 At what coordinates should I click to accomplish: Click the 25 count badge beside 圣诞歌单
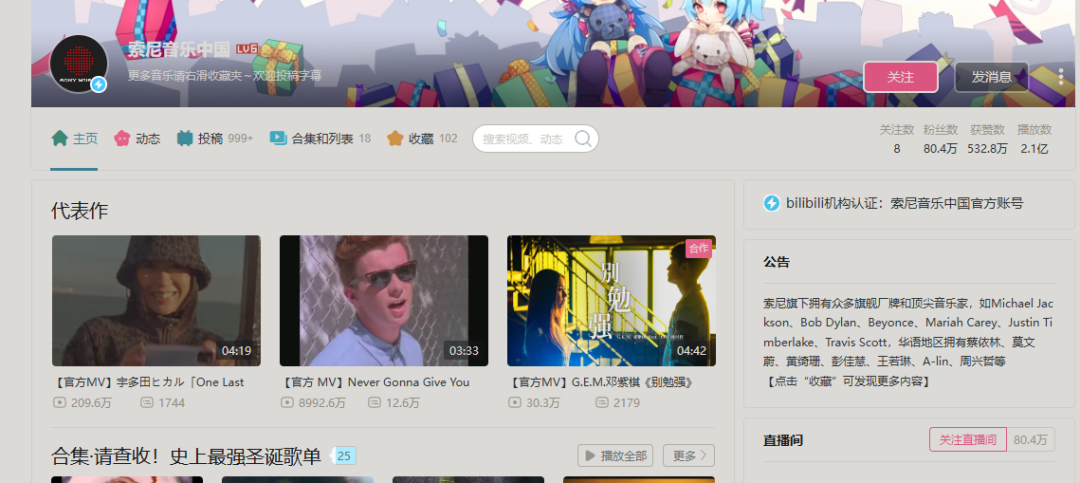click(x=343, y=455)
